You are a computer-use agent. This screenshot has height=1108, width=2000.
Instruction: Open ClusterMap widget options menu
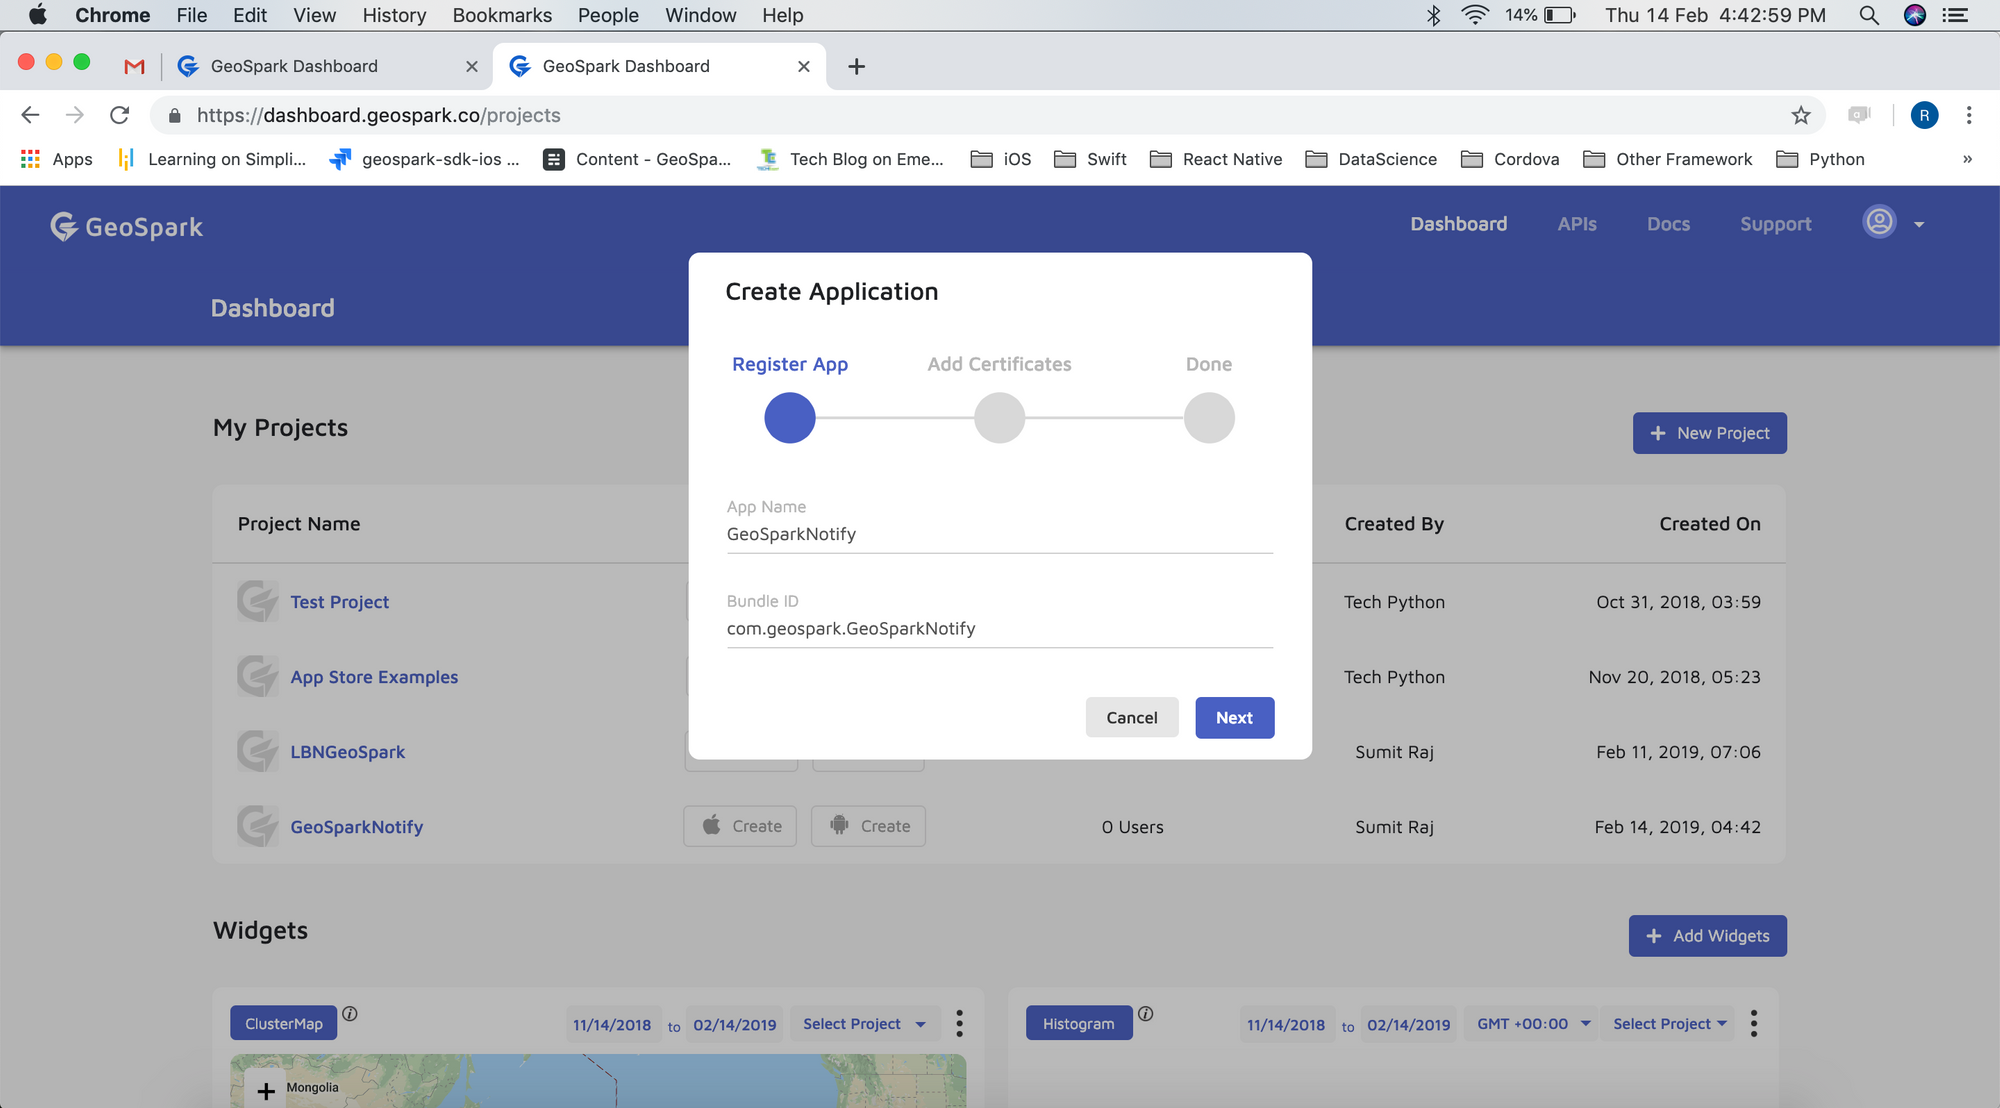coord(959,1023)
